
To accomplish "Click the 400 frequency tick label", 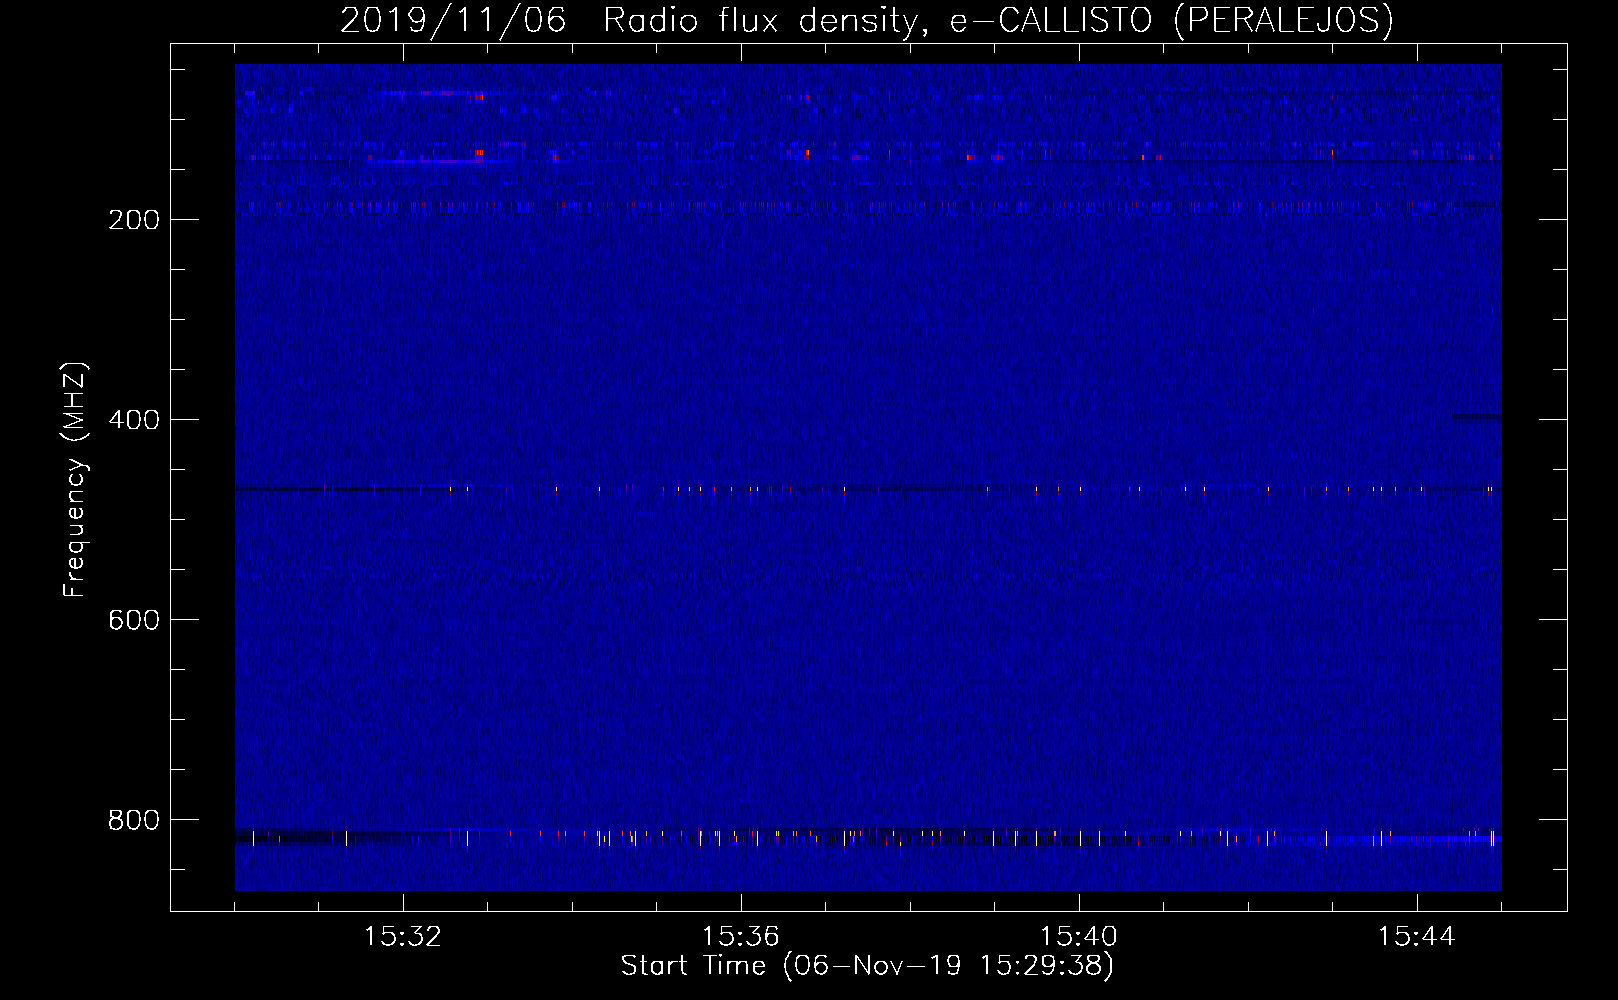I will point(134,420).
